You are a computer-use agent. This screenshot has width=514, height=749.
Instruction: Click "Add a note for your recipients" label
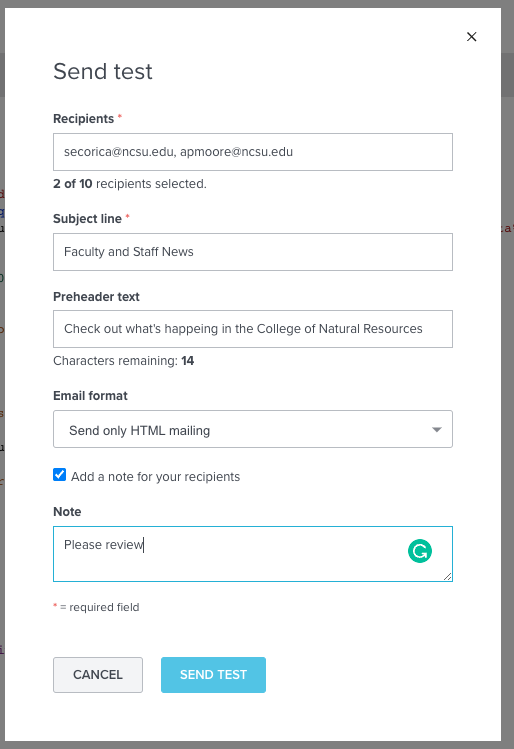[155, 477]
